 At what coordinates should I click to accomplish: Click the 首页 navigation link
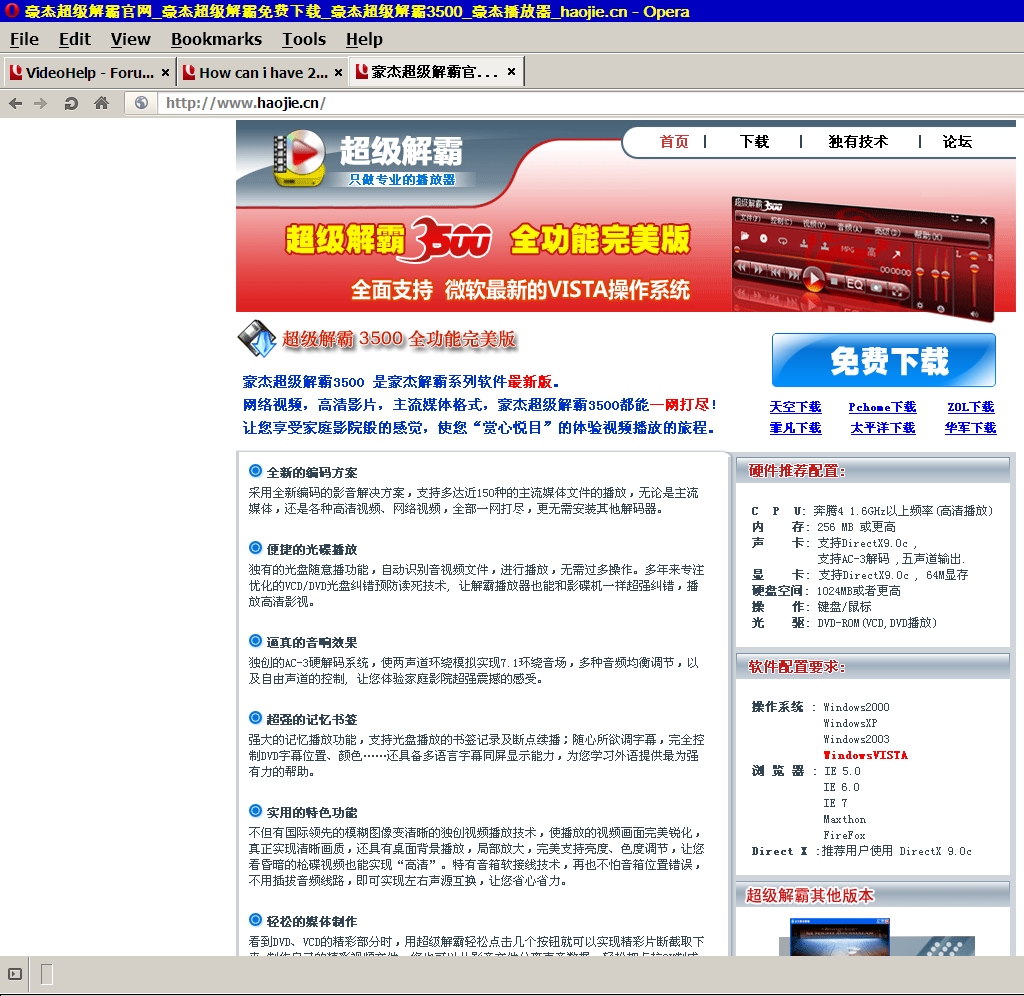point(675,142)
